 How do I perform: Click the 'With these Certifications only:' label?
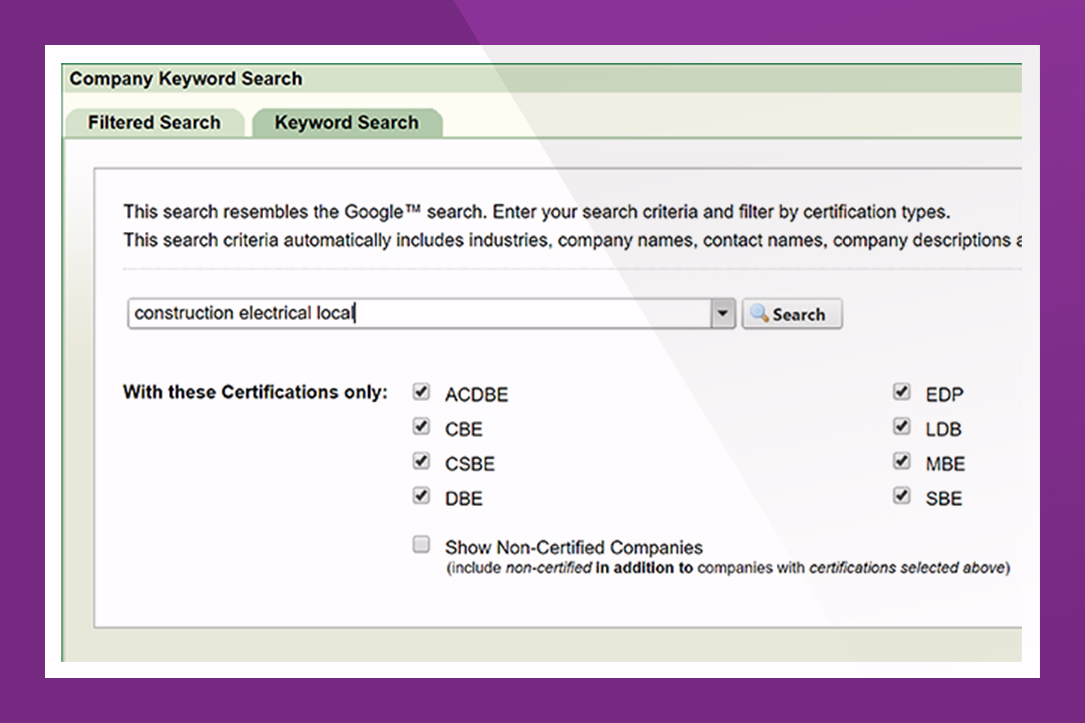[255, 392]
